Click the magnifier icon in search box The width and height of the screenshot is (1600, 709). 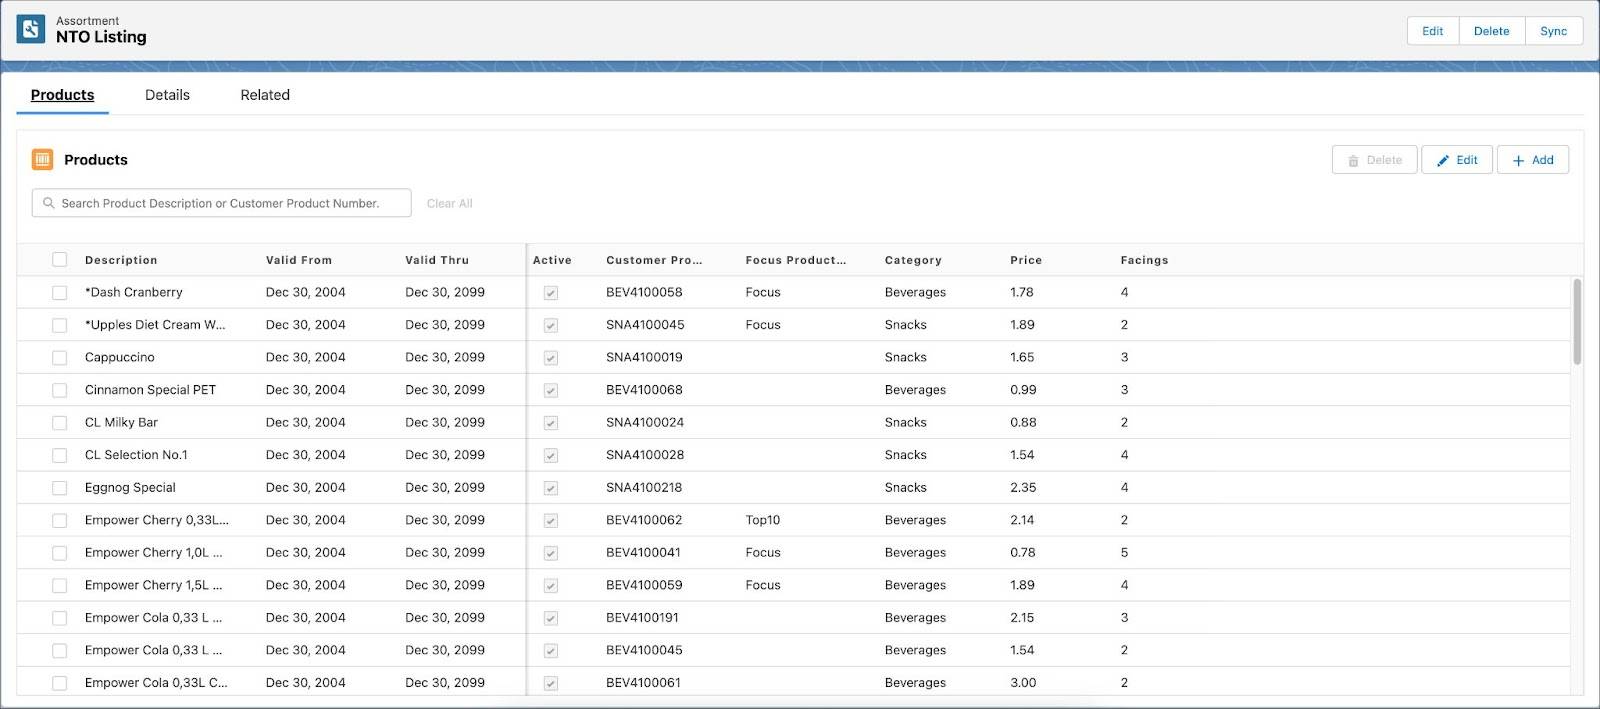point(48,203)
